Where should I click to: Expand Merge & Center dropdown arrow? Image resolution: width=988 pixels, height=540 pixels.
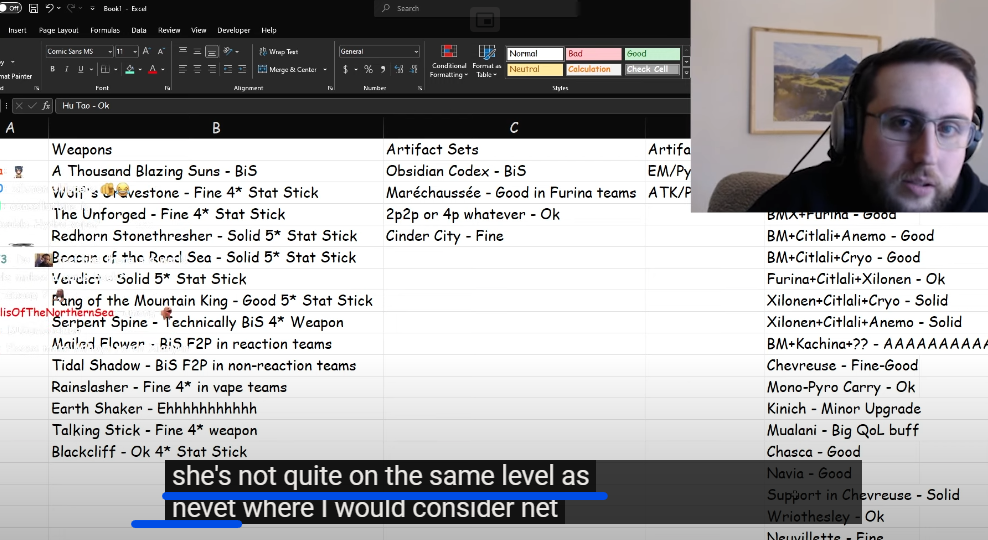pos(325,69)
